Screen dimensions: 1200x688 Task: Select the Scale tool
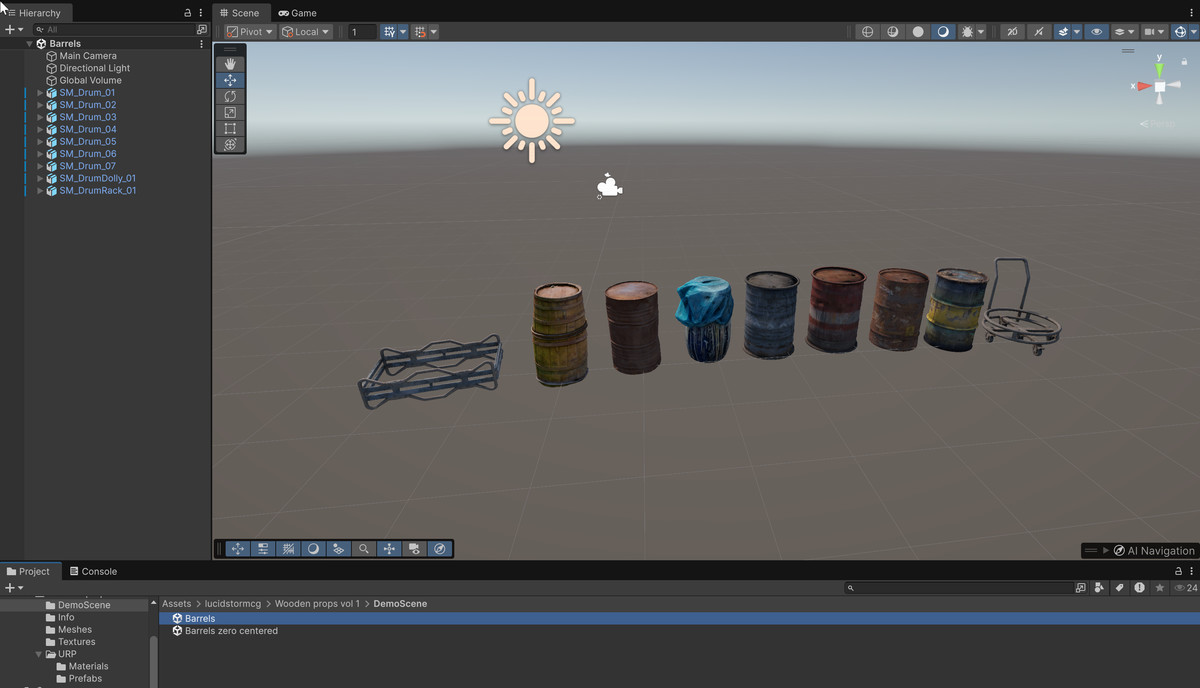point(230,112)
